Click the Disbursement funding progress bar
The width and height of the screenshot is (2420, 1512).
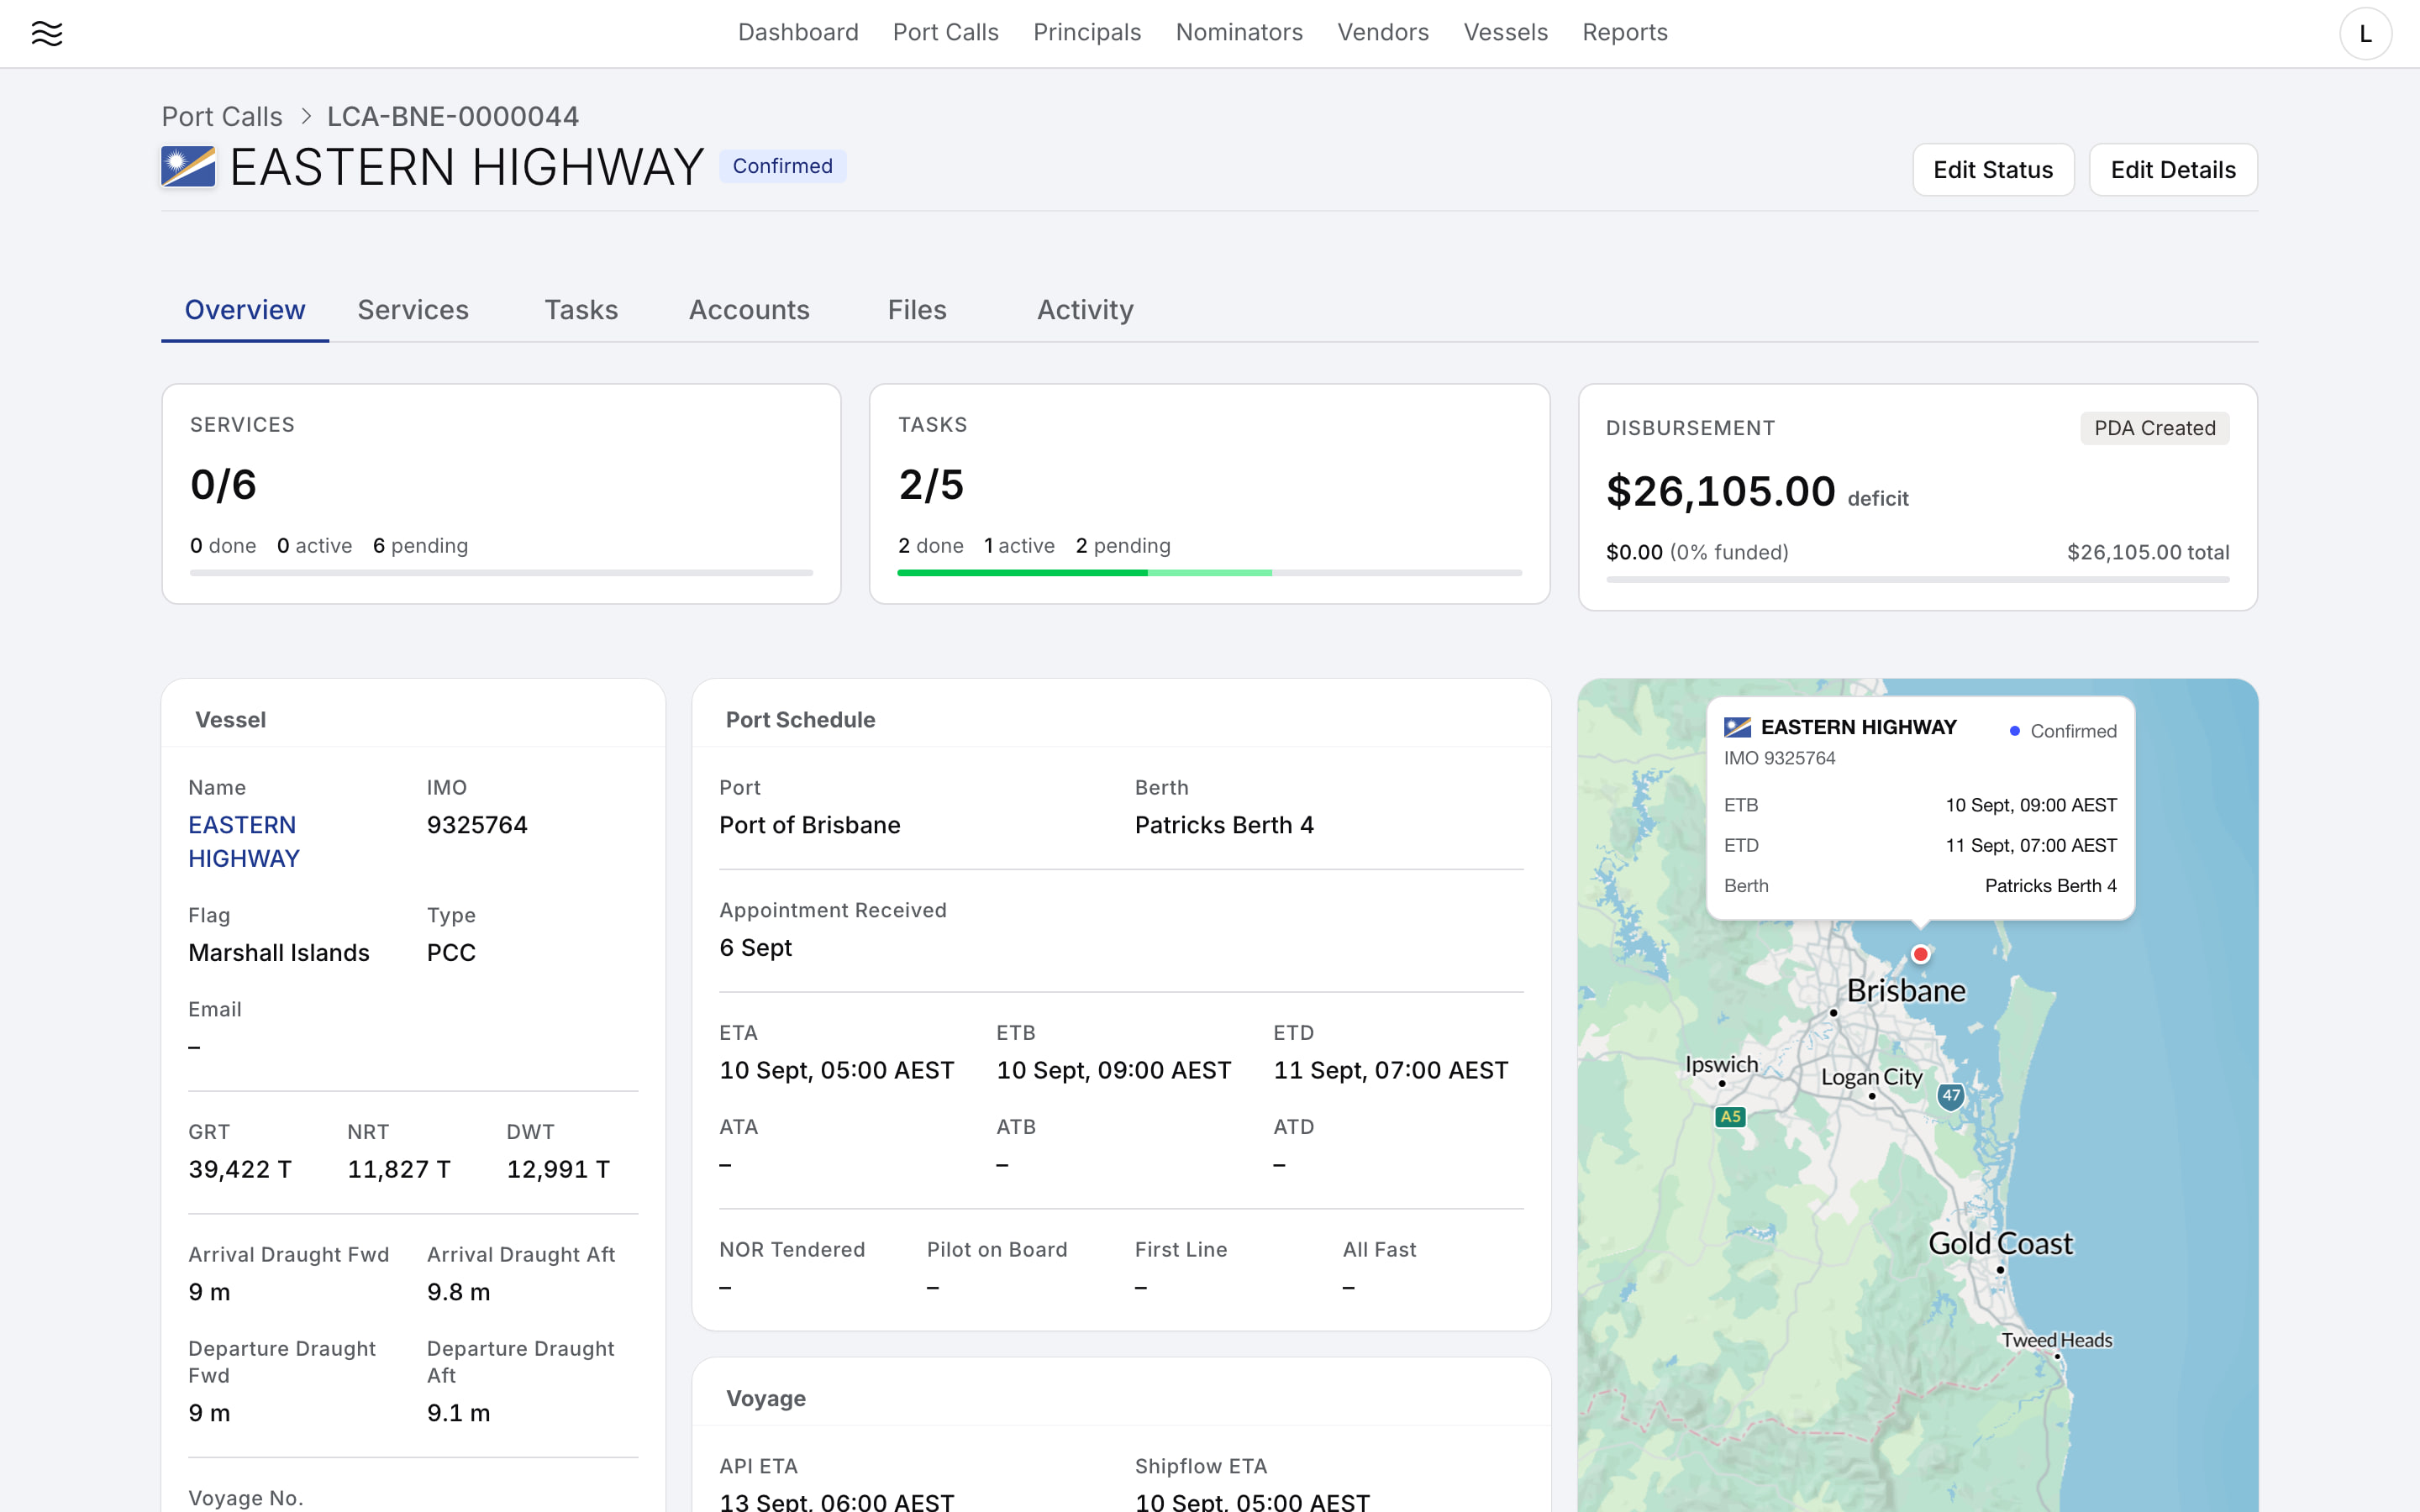tap(1918, 579)
